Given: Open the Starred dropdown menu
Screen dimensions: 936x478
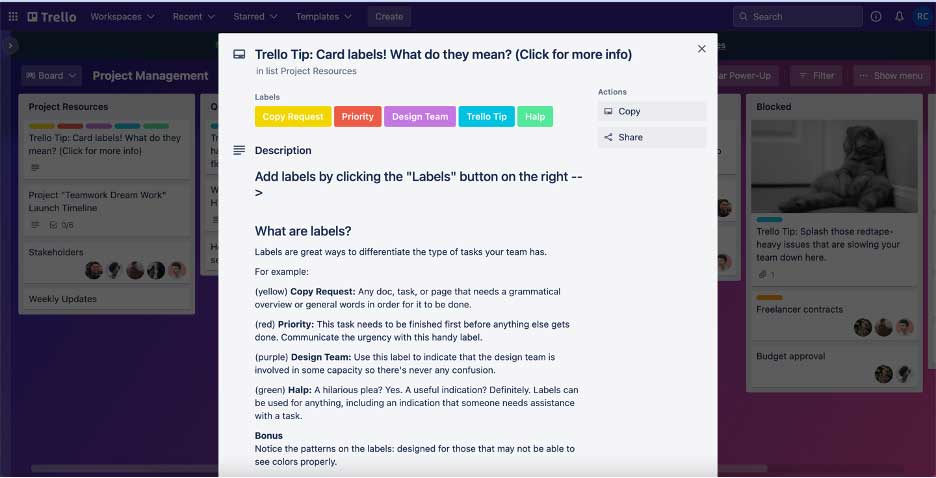Looking at the screenshot, I should point(255,17).
